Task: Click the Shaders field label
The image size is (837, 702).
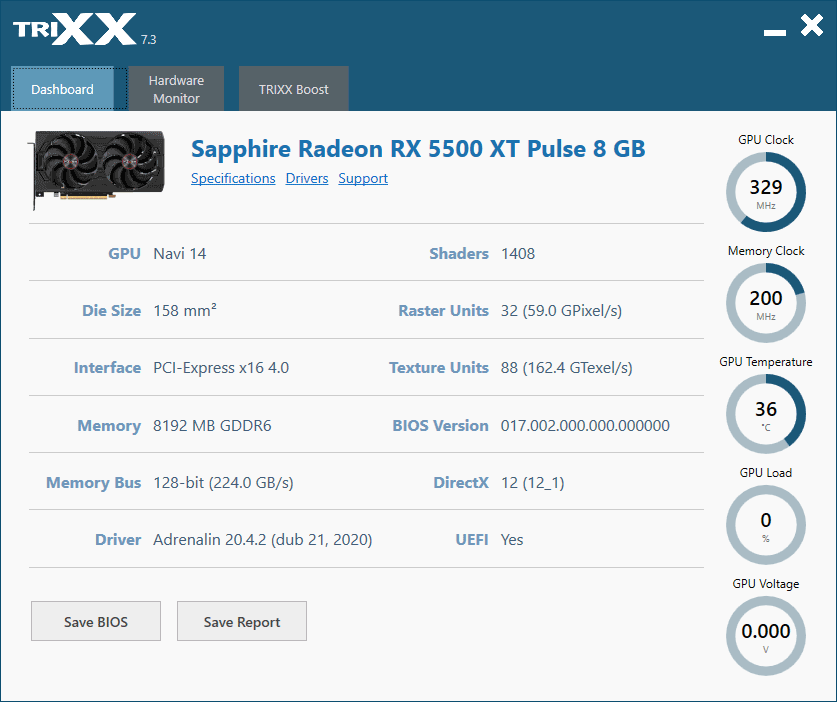Action: click(x=459, y=254)
